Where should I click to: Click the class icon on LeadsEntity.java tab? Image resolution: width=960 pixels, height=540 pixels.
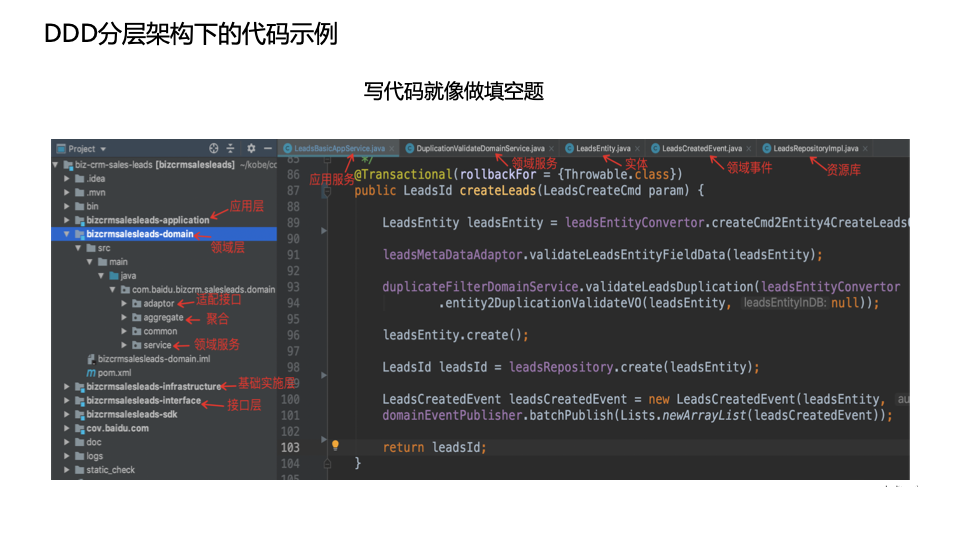point(569,149)
